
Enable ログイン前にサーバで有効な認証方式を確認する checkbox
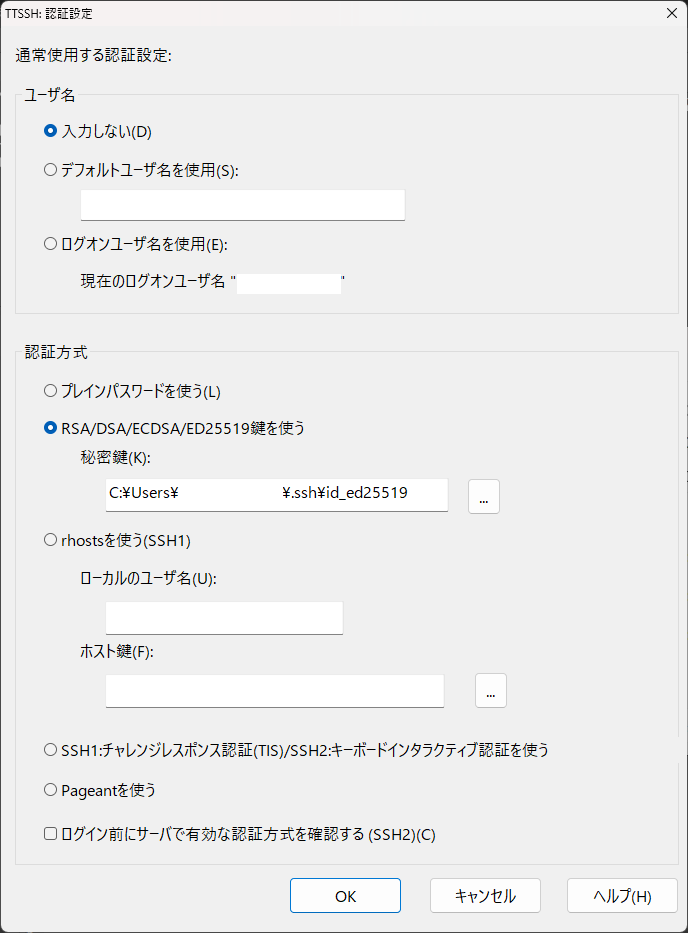(x=51, y=833)
